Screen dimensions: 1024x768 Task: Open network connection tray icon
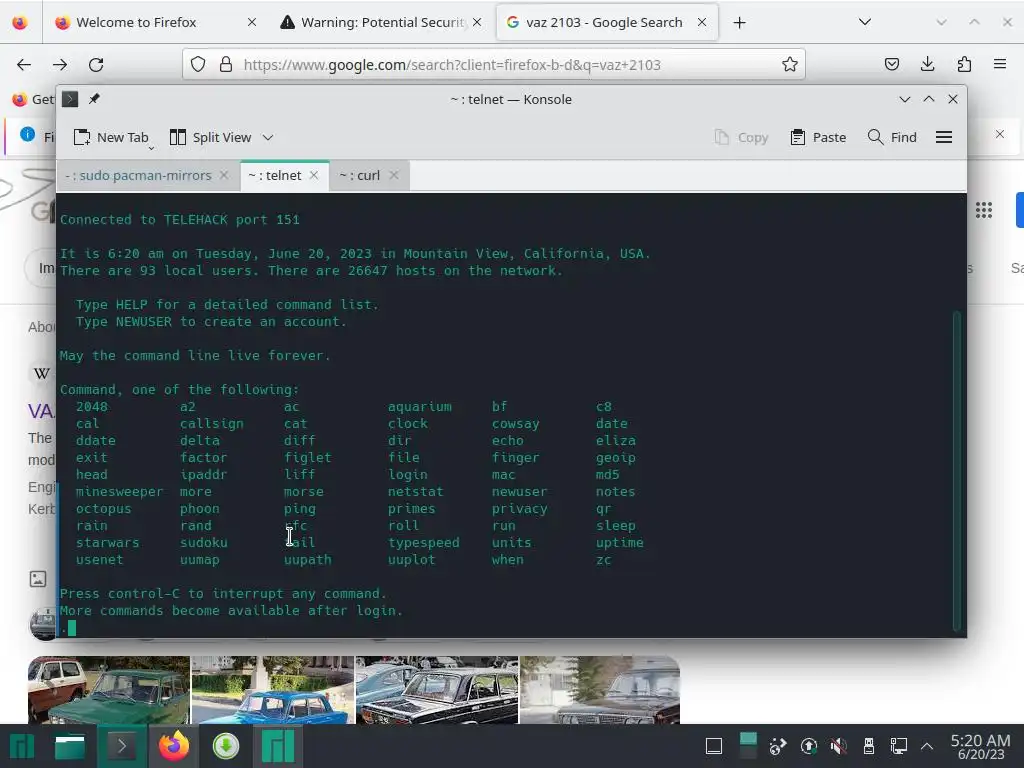[x=899, y=746]
